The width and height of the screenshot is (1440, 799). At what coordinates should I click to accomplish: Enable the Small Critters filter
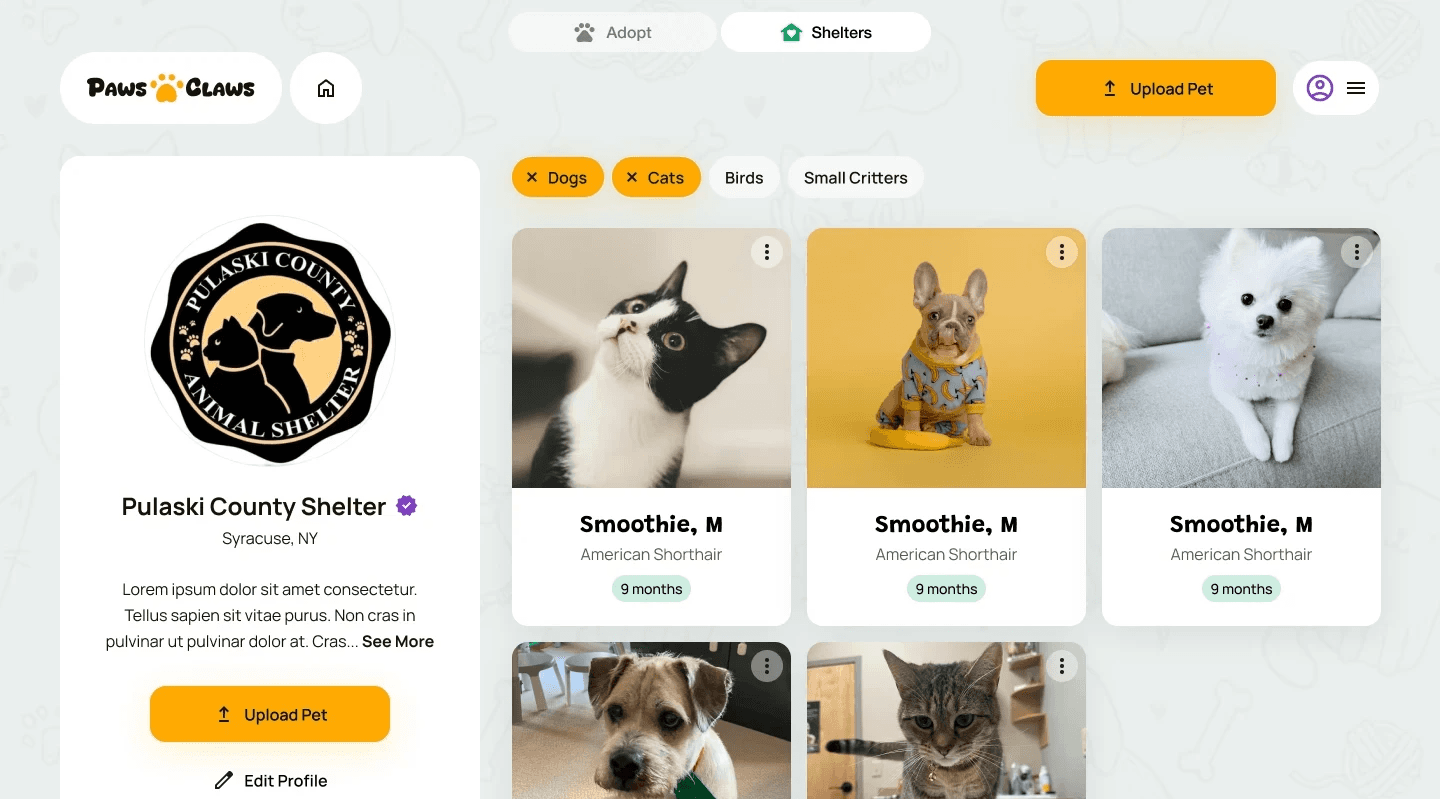click(x=856, y=178)
